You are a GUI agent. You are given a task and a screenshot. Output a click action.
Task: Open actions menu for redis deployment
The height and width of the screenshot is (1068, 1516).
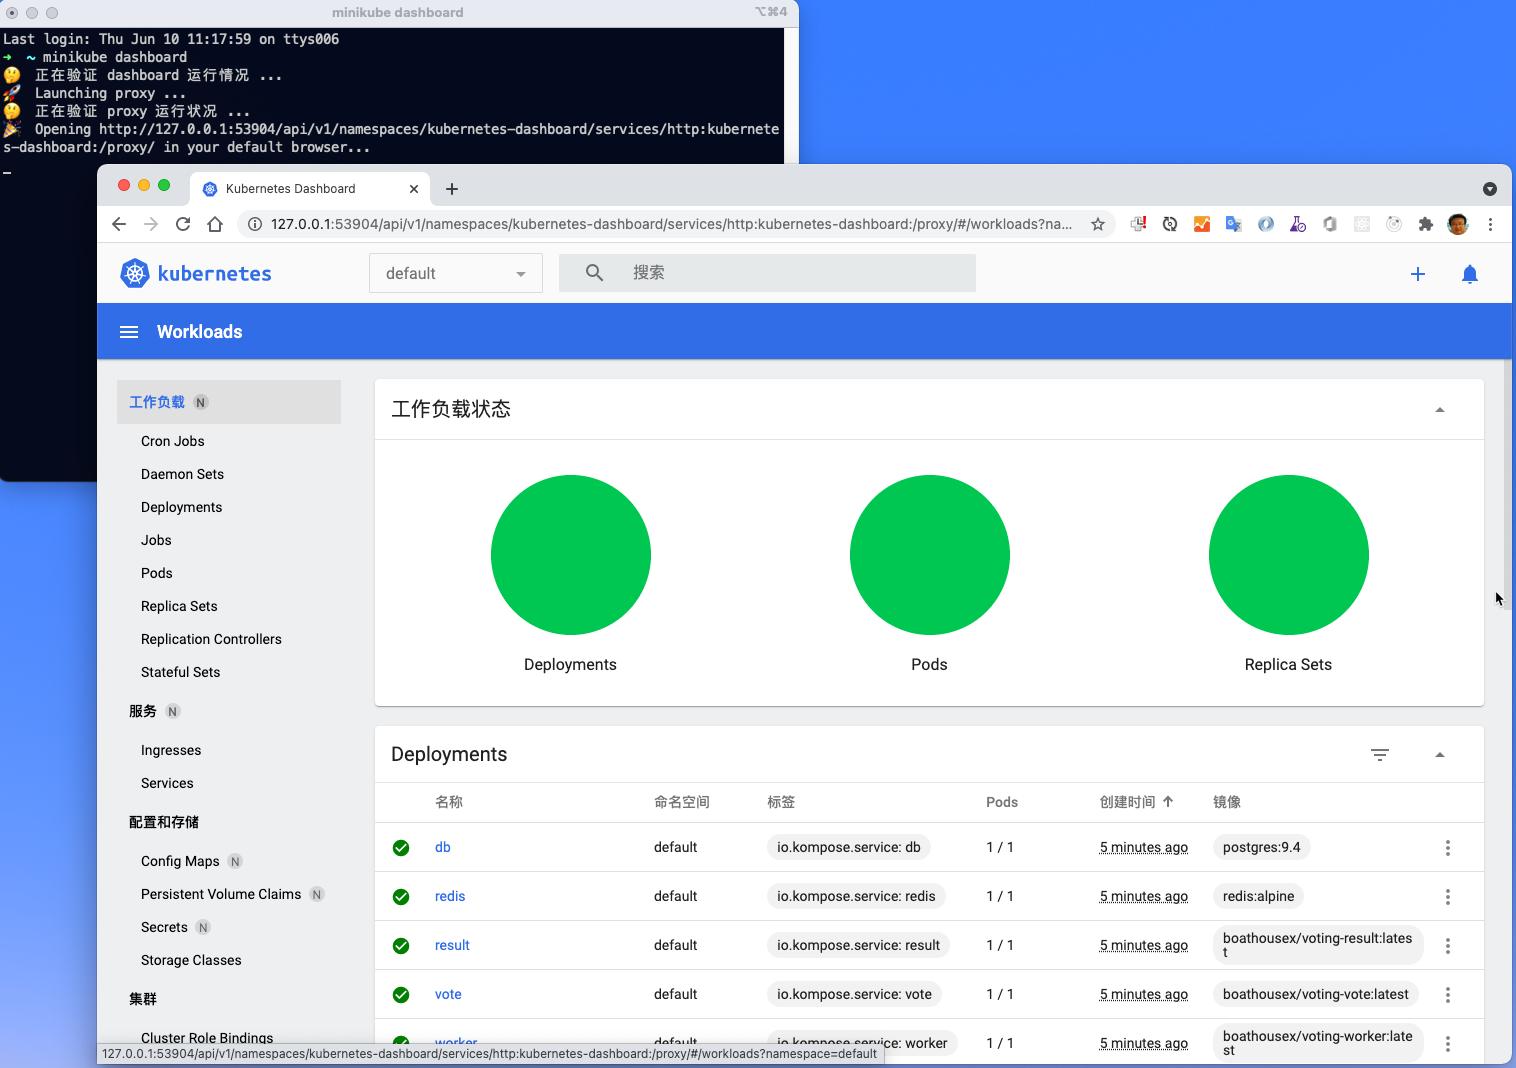tap(1447, 896)
